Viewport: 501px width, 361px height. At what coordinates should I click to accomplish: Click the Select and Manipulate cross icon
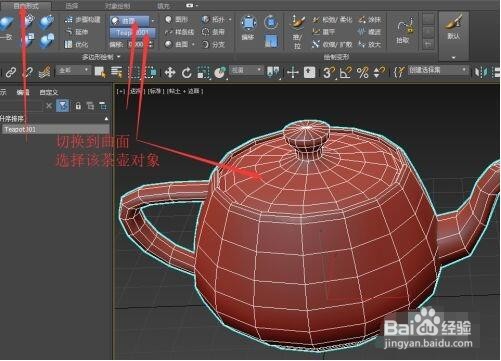[x=293, y=72]
